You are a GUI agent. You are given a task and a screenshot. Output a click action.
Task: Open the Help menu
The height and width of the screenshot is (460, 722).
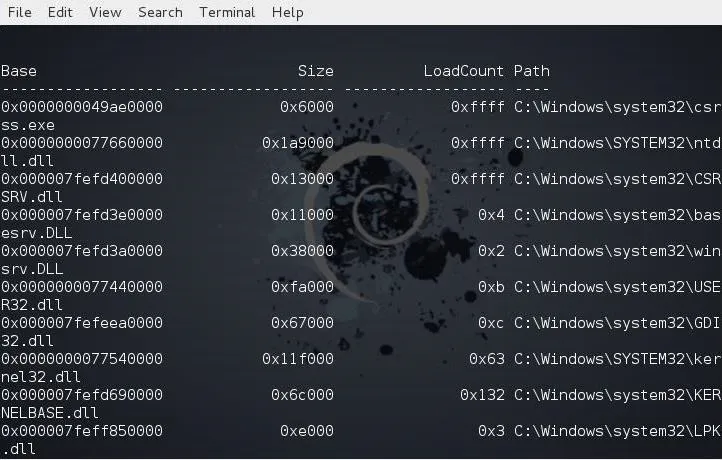(288, 12)
